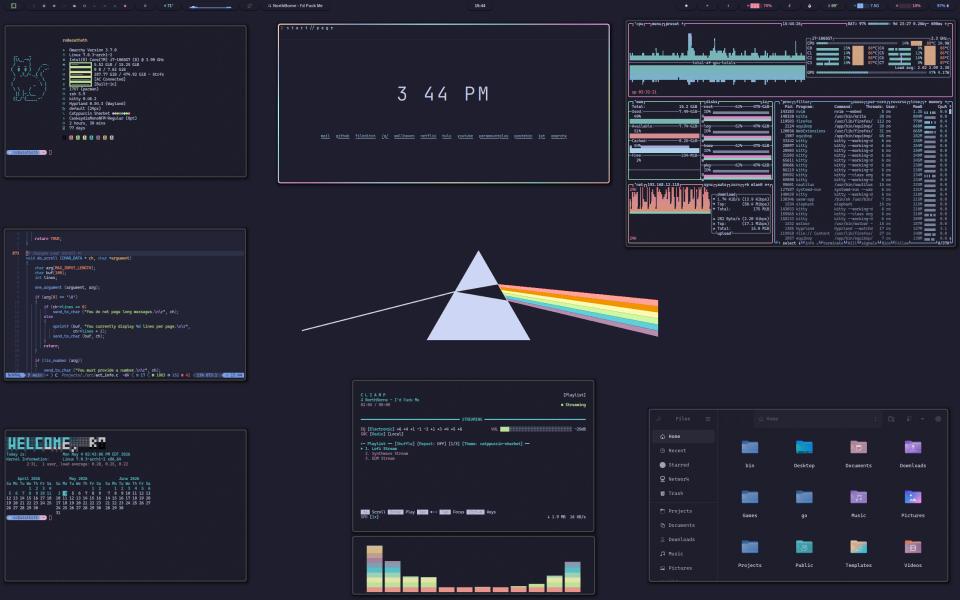Image resolution: width=960 pixels, height=600 pixels.
Task: Open the netflix link on start page
Action: (x=428, y=137)
